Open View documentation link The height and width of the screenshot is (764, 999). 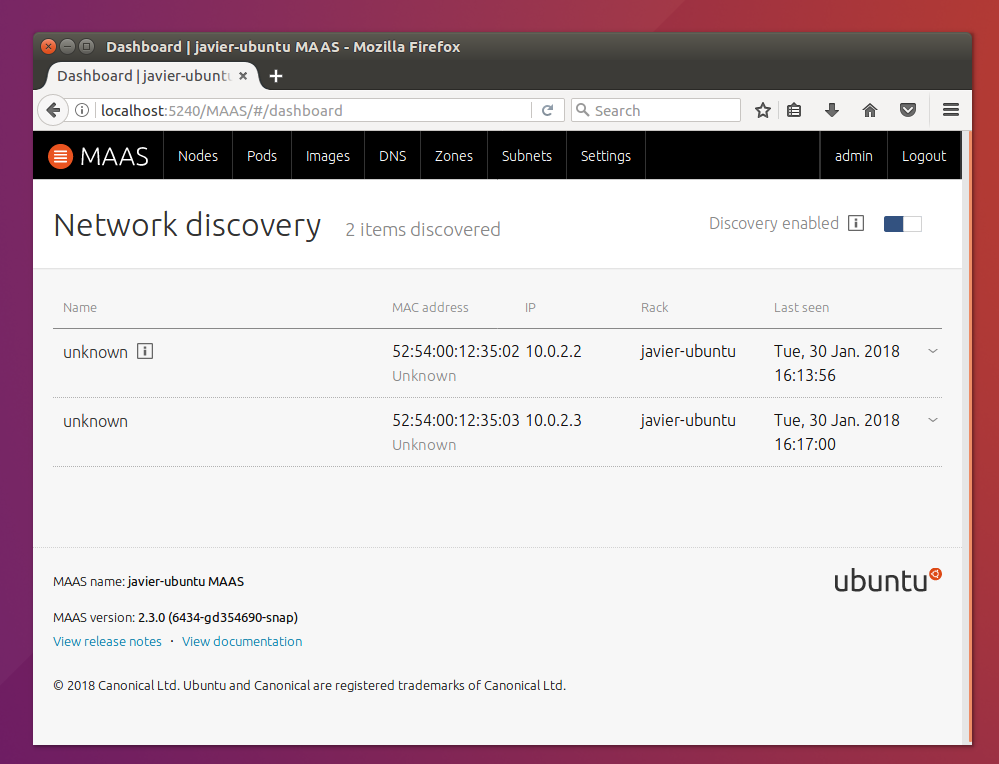(x=242, y=642)
